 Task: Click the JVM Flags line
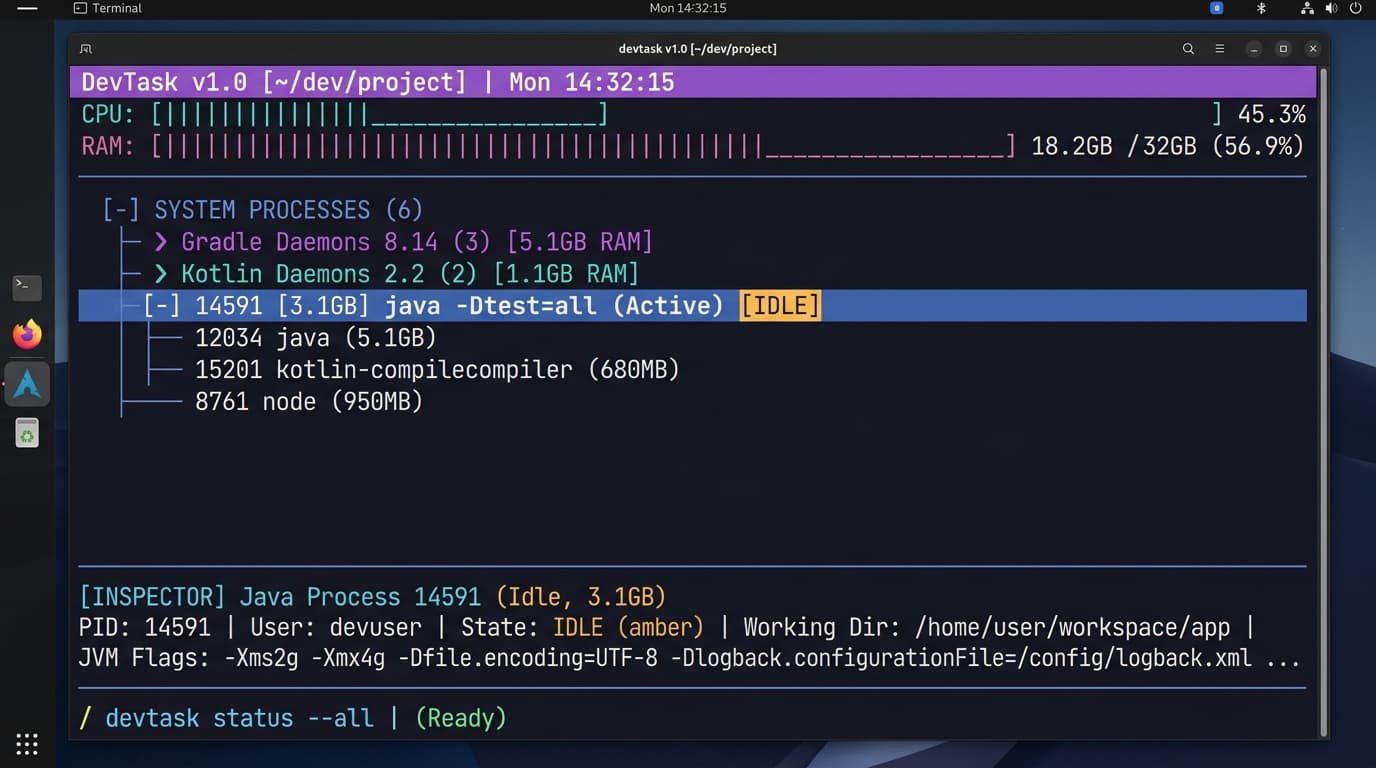click(690, 660)
